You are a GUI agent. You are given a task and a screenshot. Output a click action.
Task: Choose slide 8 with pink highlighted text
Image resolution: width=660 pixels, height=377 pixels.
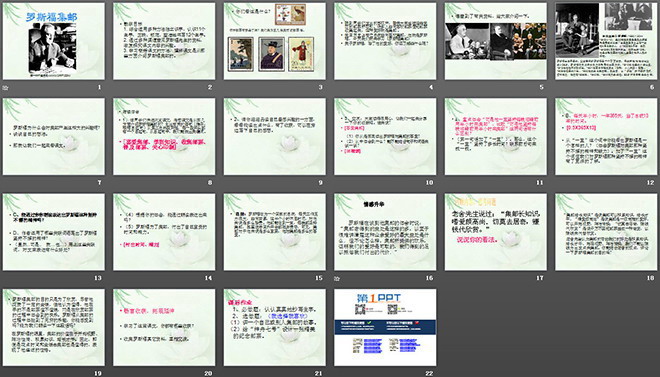click(x=164, y=137)
